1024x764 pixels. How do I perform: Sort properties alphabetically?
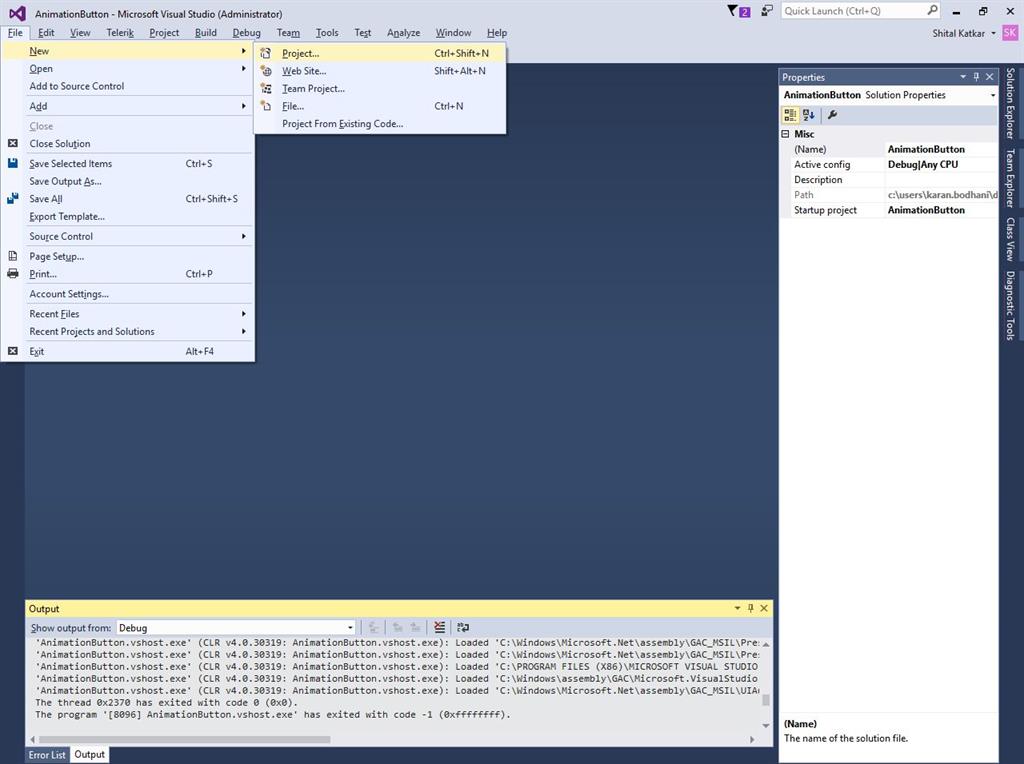click(x=809, y=115)
